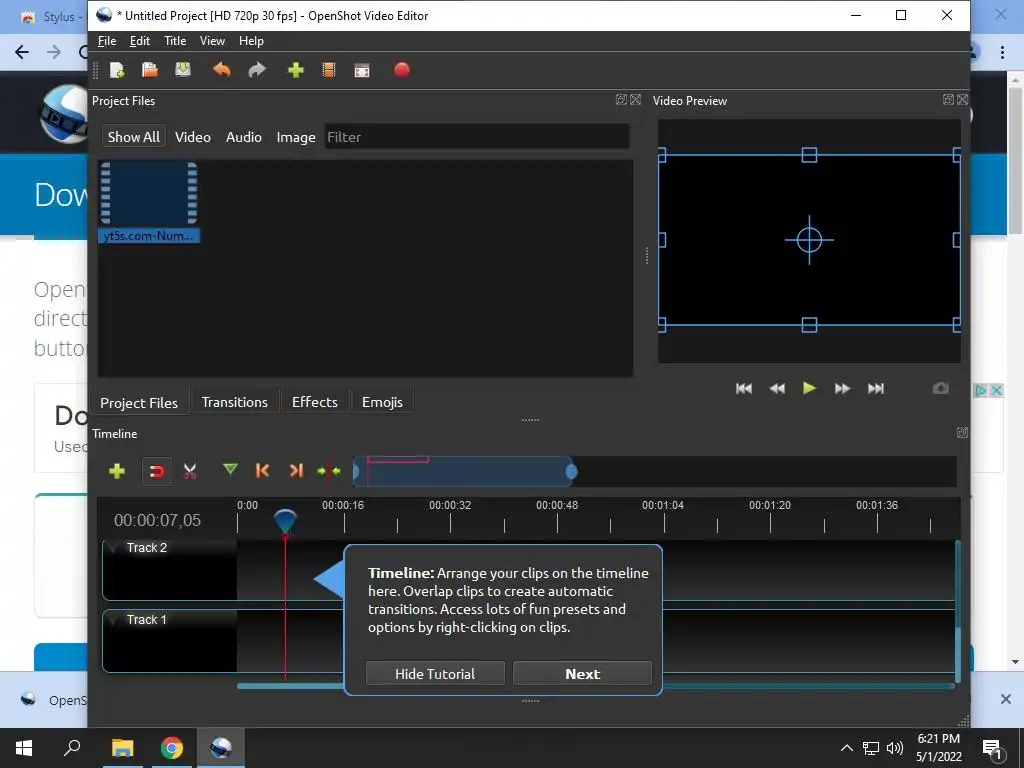Screen dimensions: 1024x768
Task: Click the orange Undo arrow
Action: point(222,69)
